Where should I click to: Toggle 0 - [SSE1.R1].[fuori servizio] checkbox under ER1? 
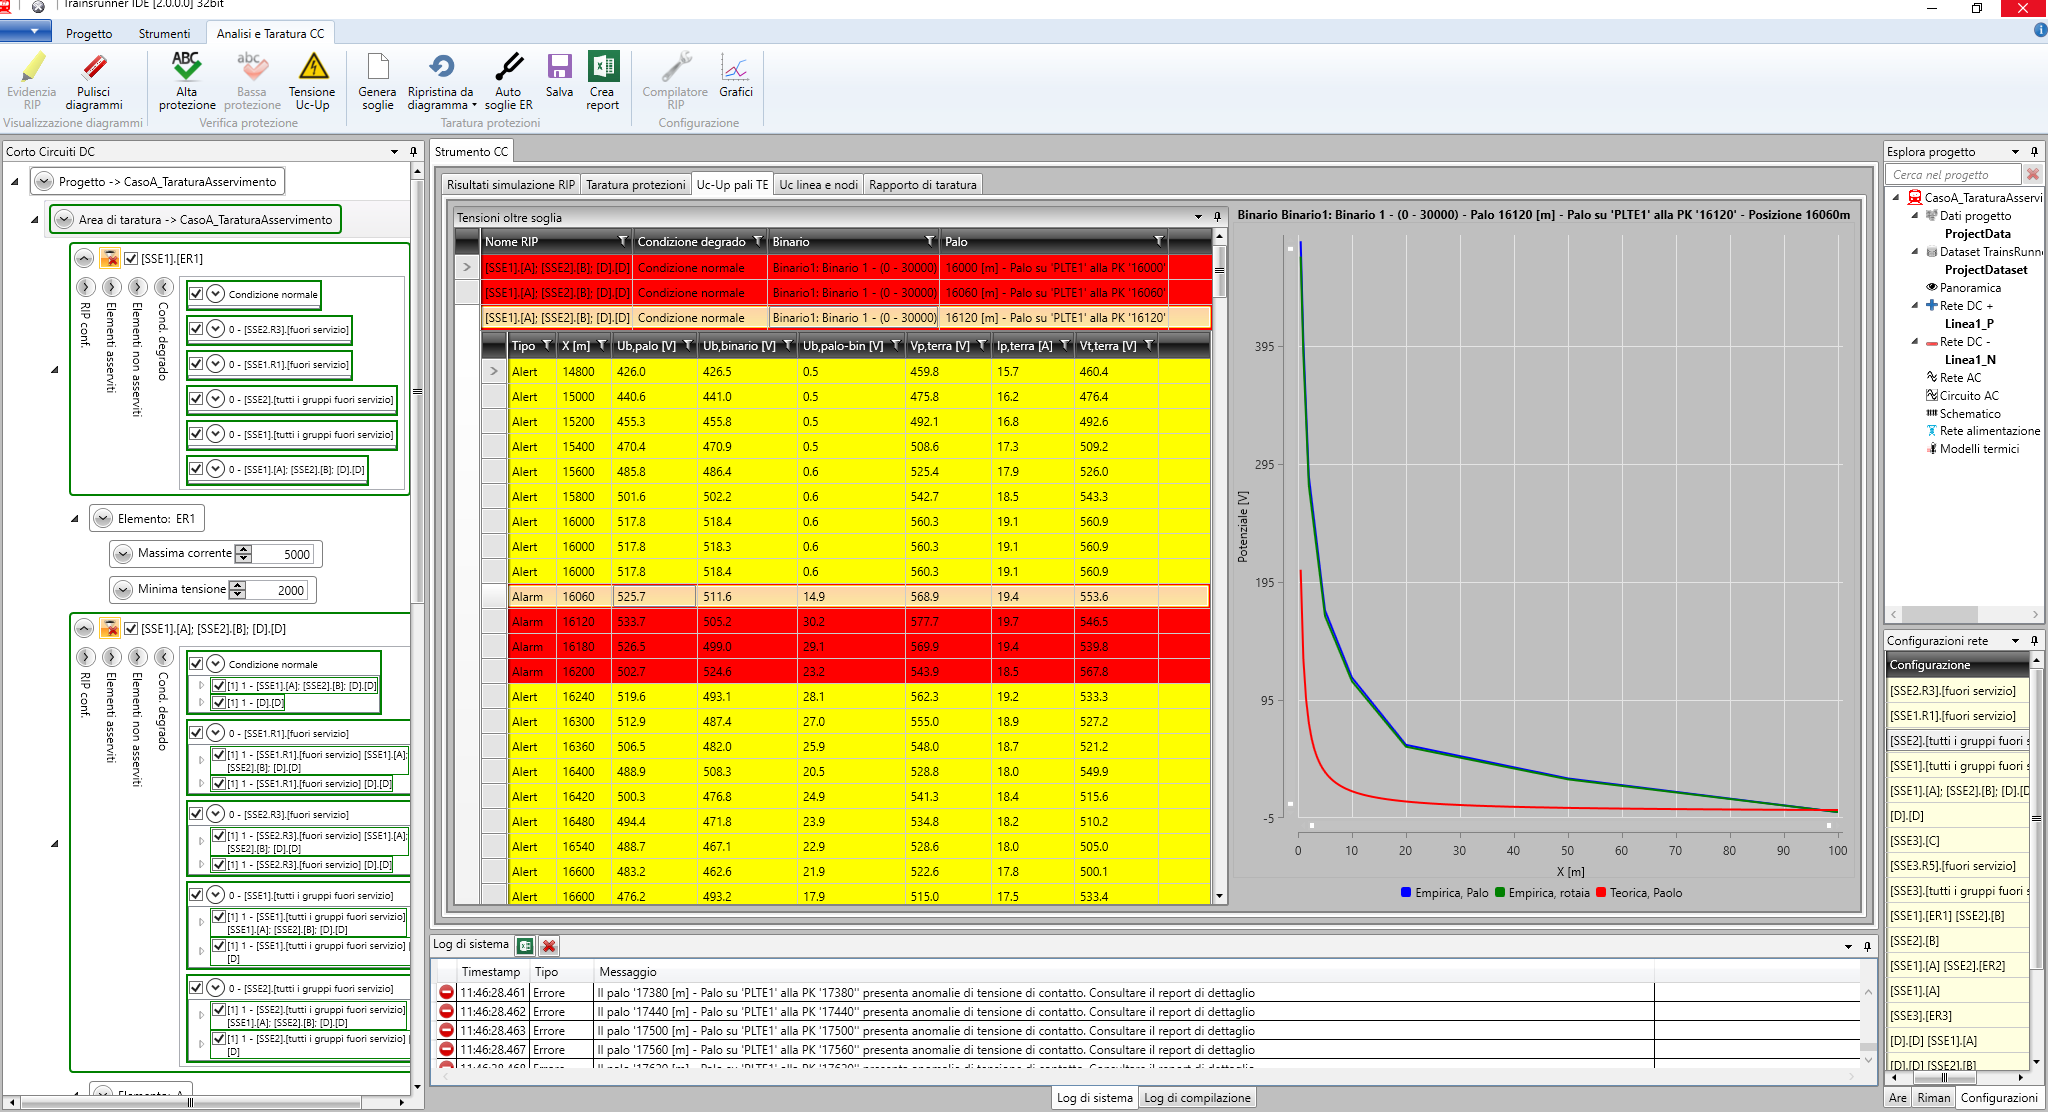196,364
